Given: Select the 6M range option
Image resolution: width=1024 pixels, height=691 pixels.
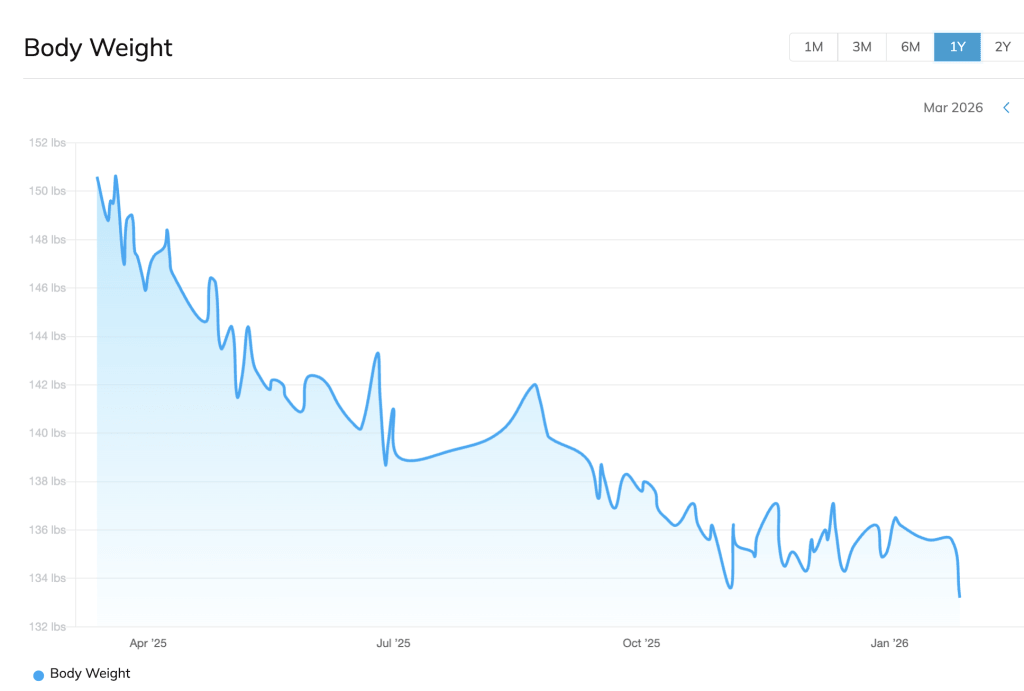Looking at the screenshot, I should pyautogui.click(x=909, y=46).
